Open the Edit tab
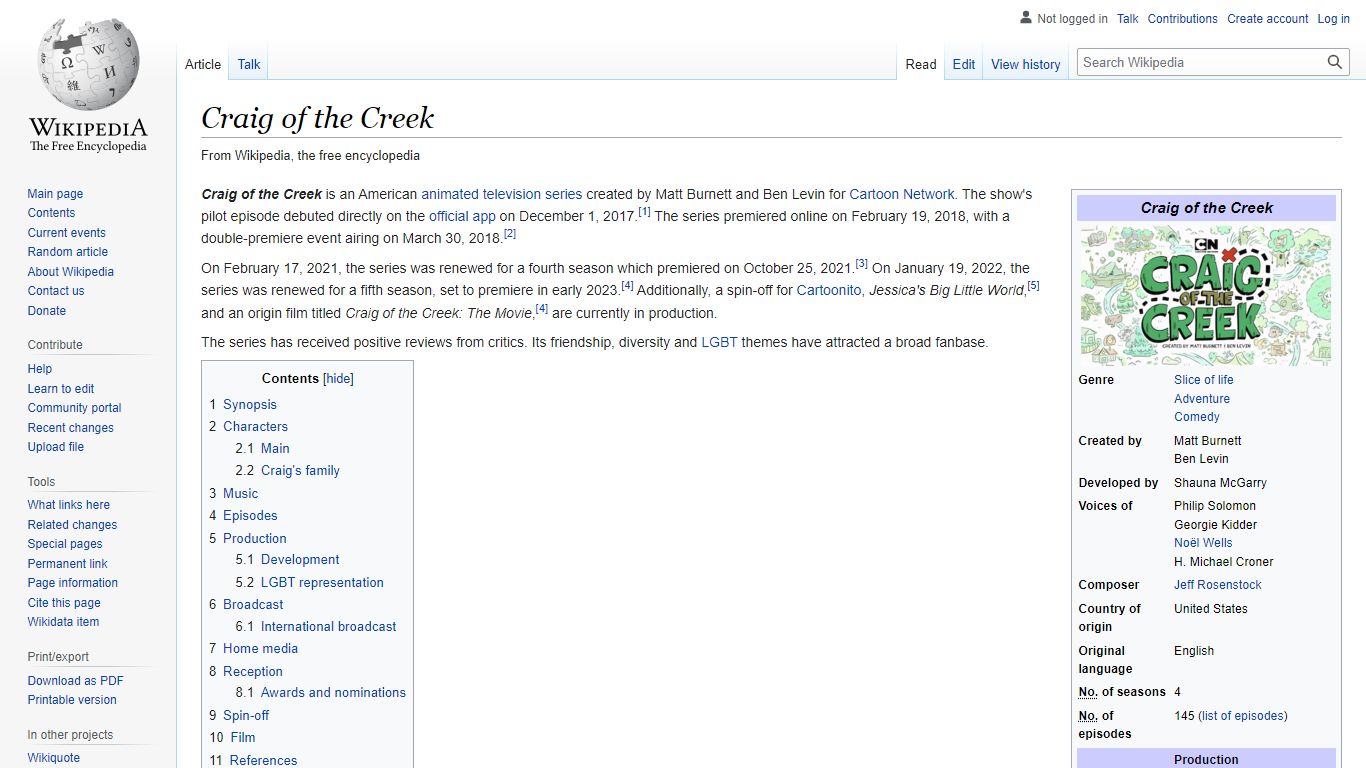Screen dimensions: 1366x768 click(964, 64)
